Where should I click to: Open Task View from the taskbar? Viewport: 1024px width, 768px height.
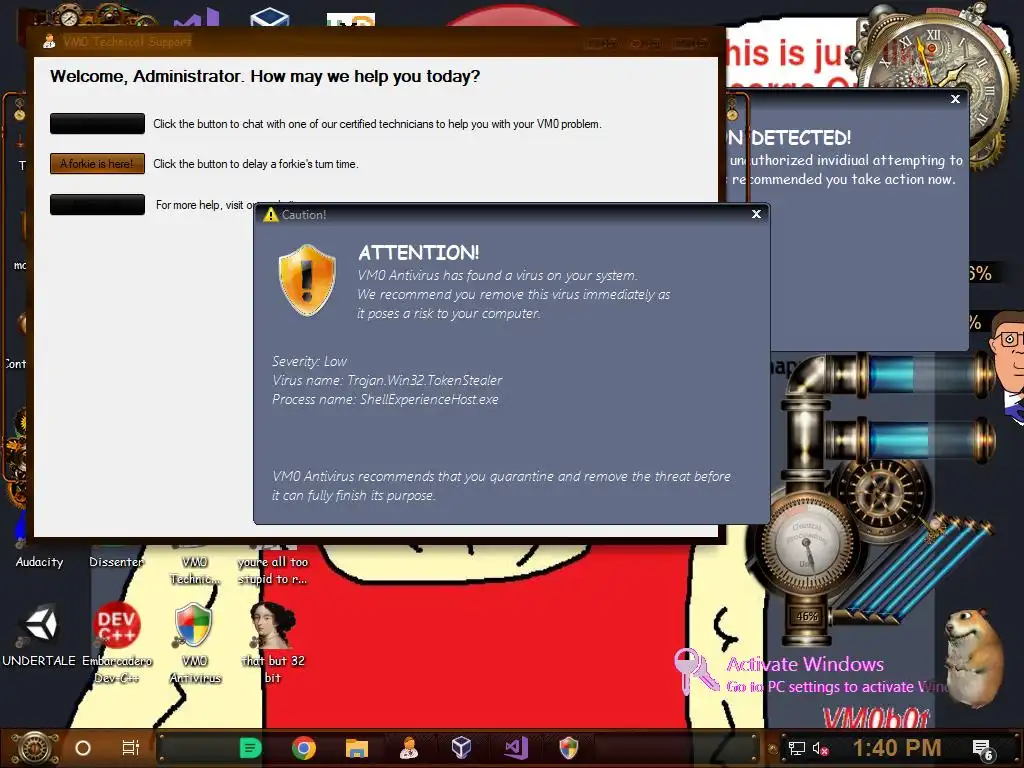(x=131, y=748)
